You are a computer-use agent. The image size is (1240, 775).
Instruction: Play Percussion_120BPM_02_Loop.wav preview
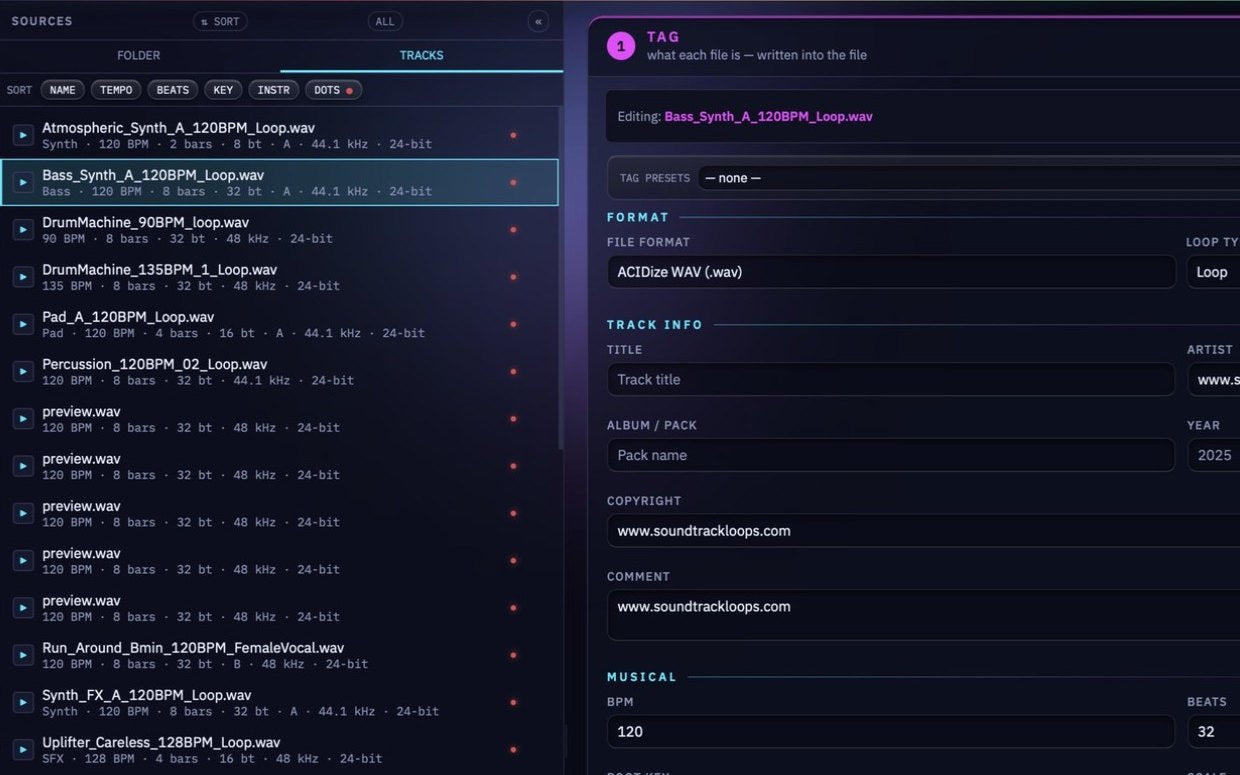23,371
